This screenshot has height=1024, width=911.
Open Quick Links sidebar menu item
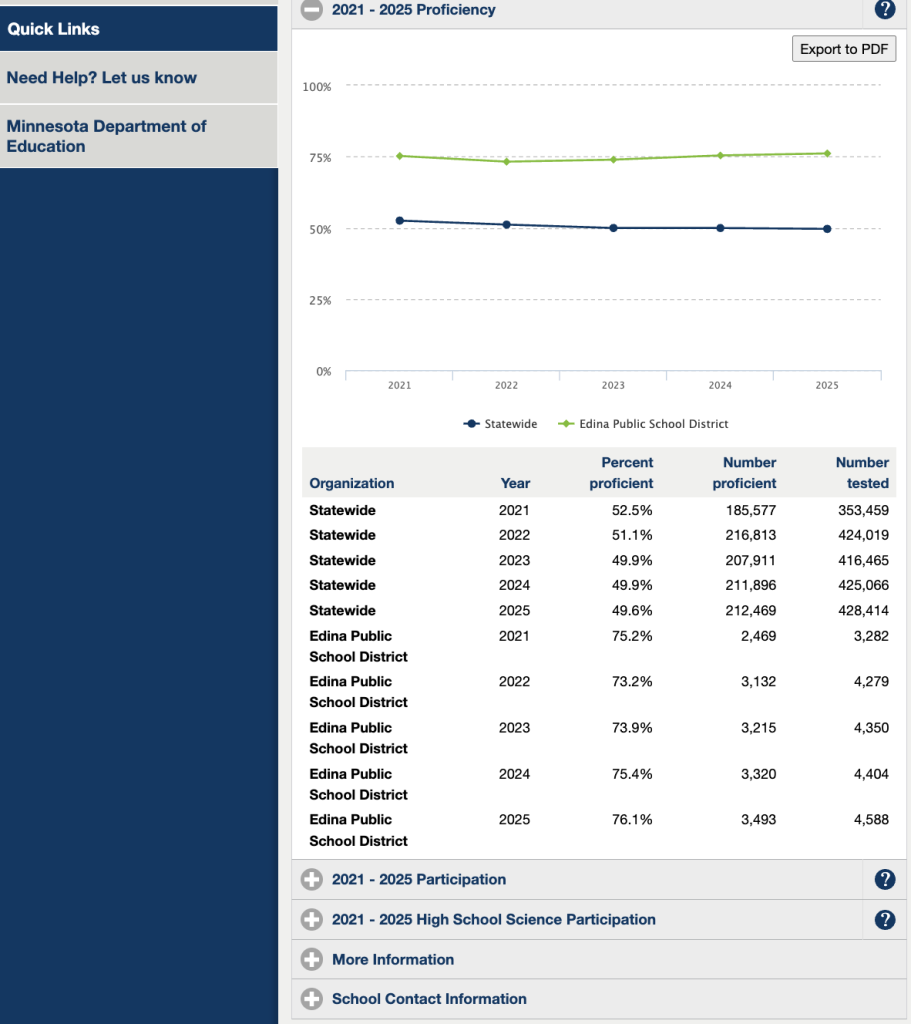[54, 29]
